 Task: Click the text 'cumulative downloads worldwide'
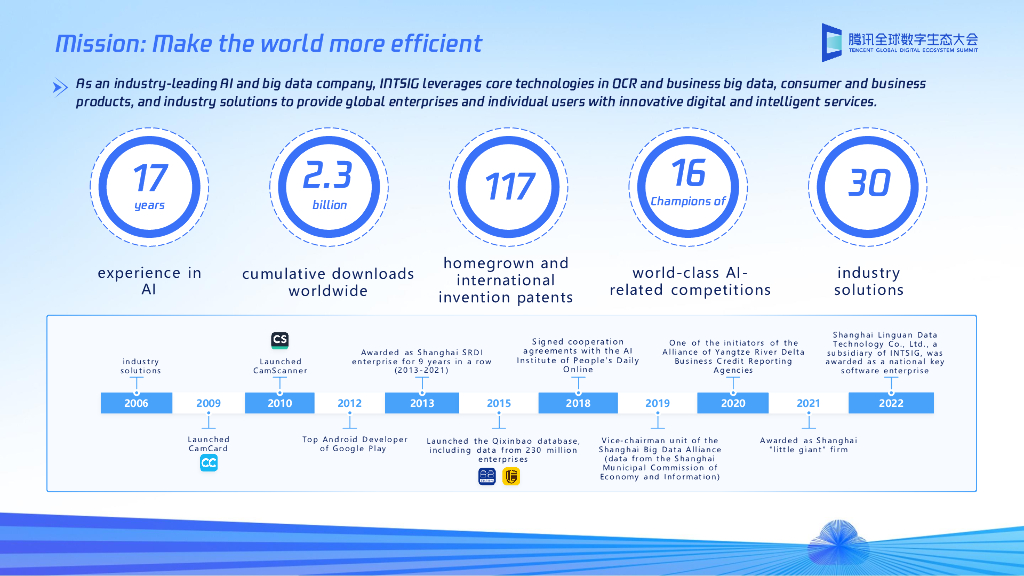(328, 282)
